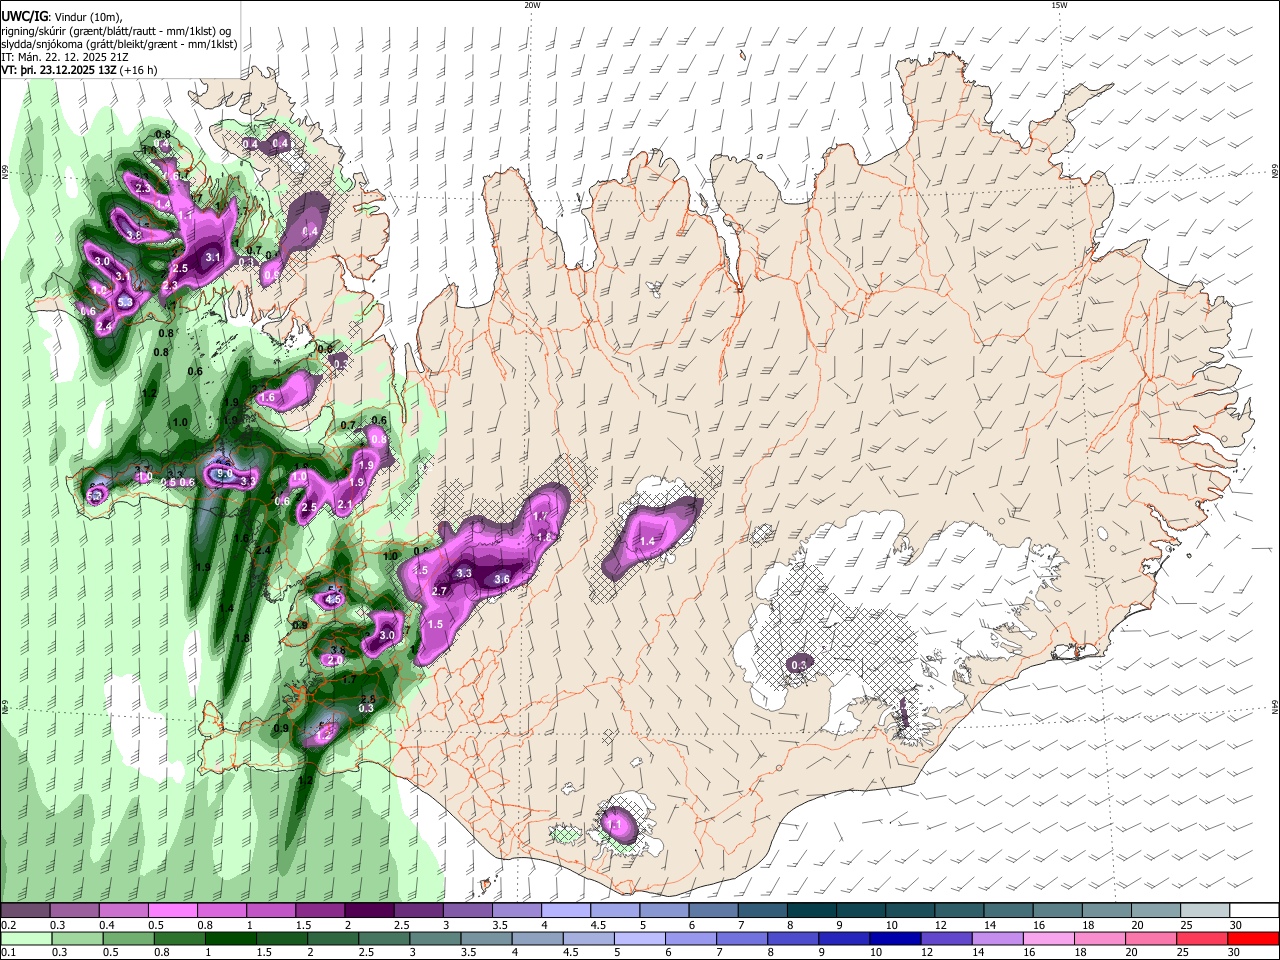Select the 'slydda/snjókoma' legend description line
This screenshot has width=1280, height=960.
[119, 44]
